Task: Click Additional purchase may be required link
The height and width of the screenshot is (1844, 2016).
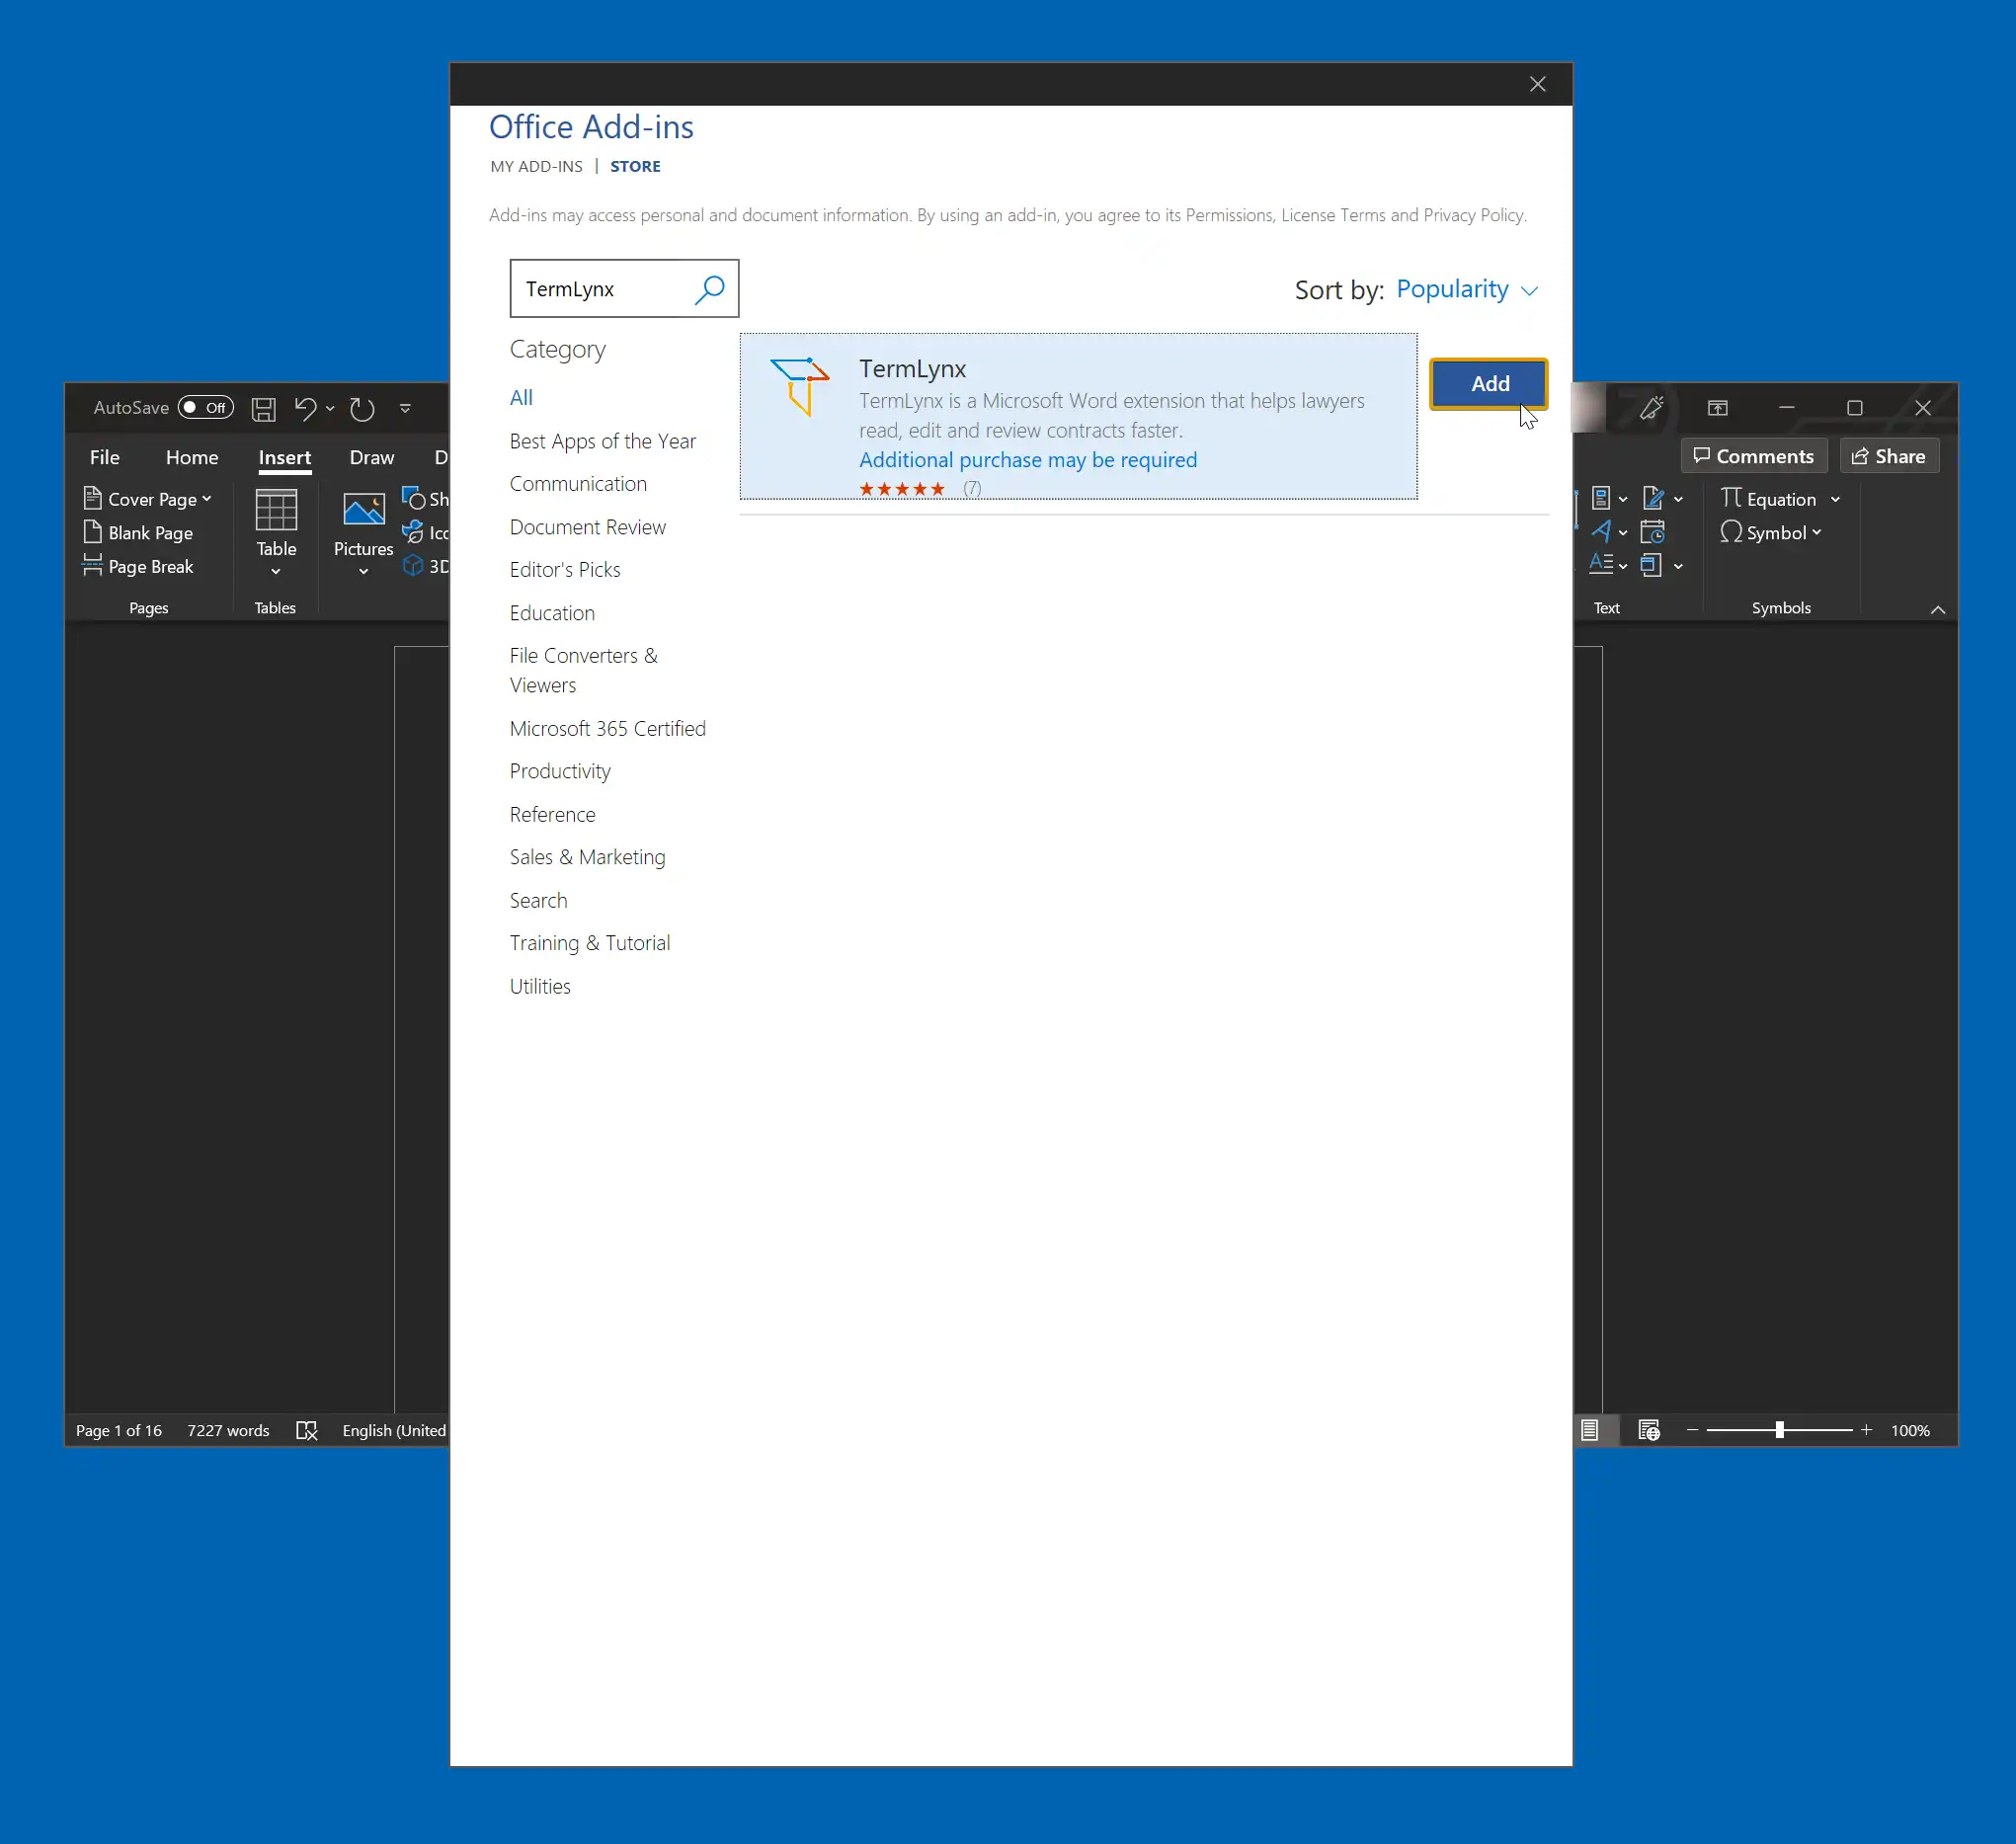Action: tap(1028, 460)
